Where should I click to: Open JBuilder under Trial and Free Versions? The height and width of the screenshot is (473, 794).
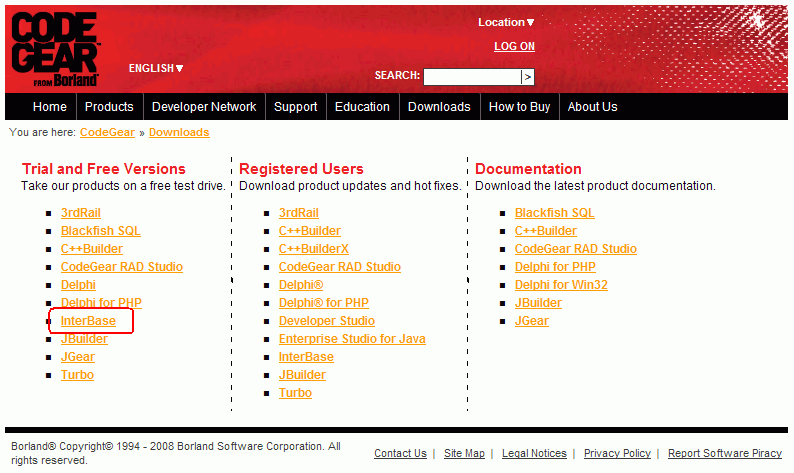[84, 339]
